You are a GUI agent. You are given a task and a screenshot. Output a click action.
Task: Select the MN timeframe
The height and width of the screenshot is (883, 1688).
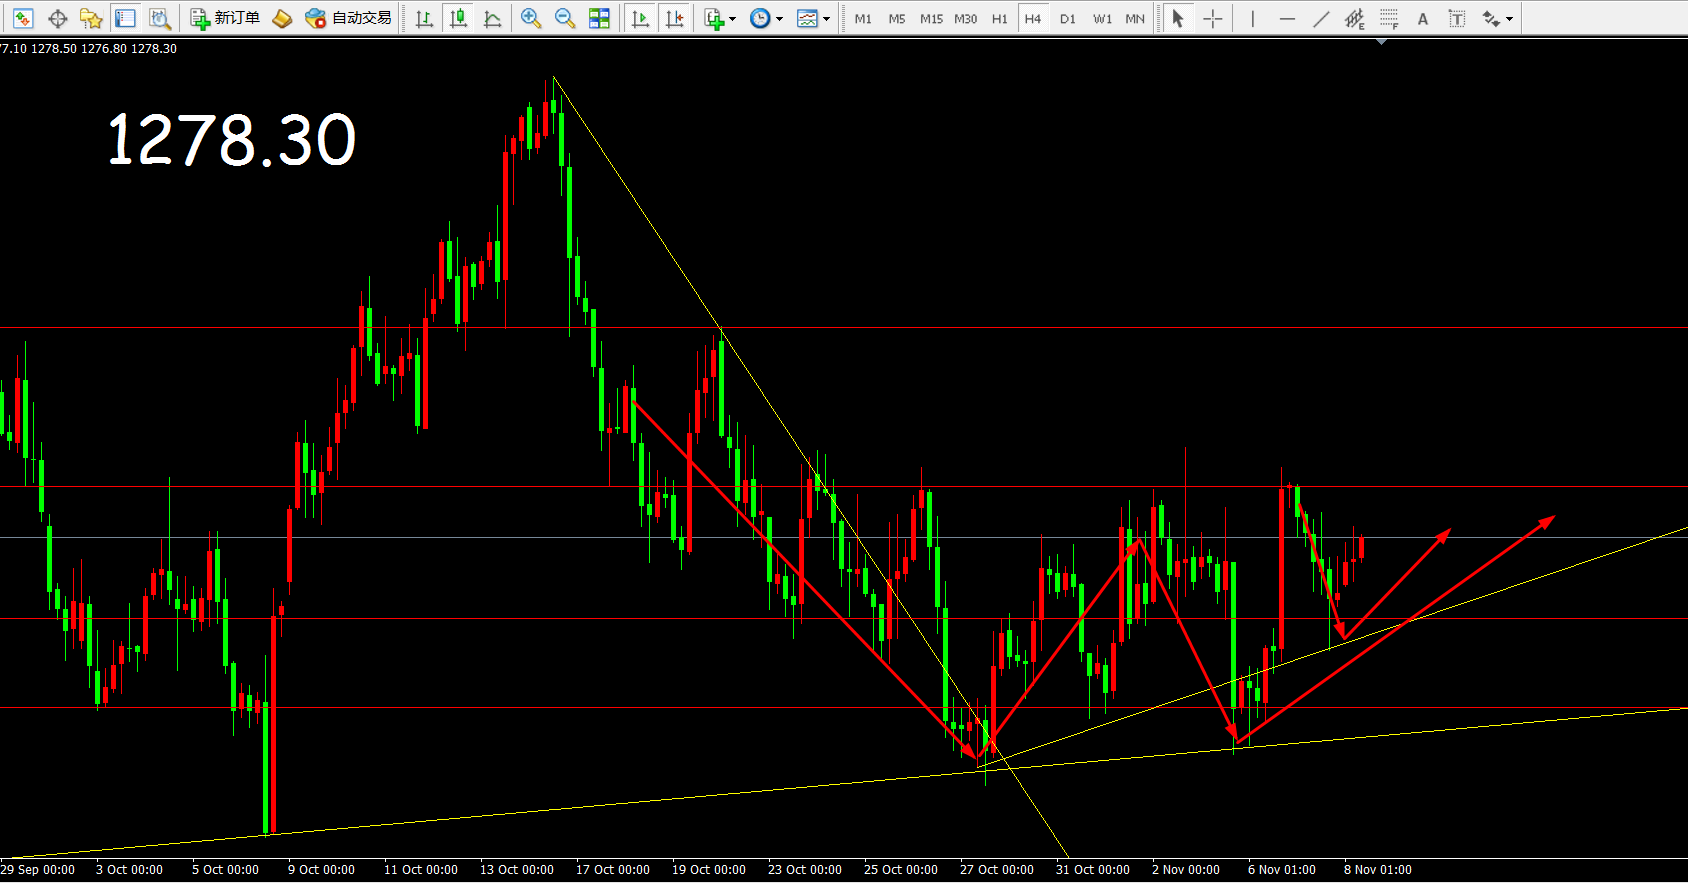pyautogui.click(x=1135, y=18)
